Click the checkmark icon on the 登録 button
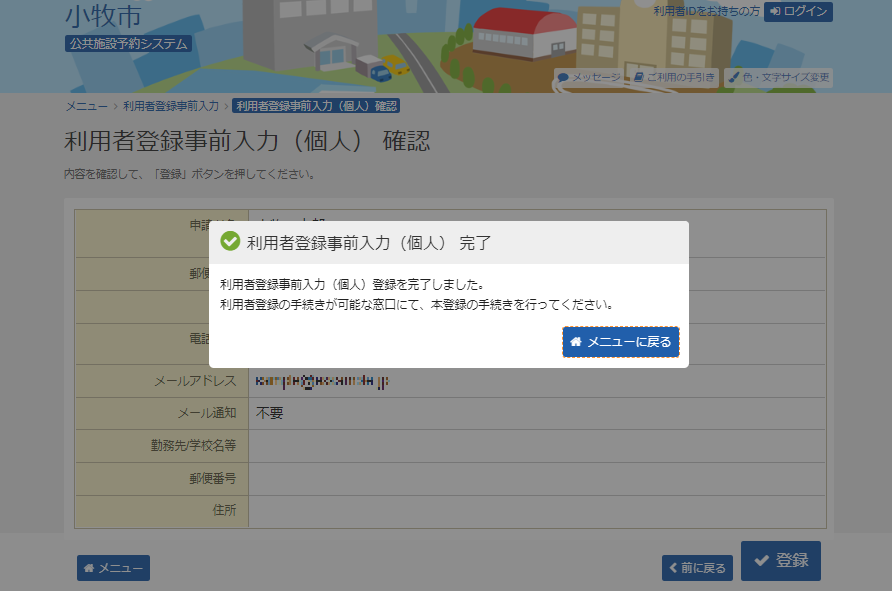The image size is (892, 591). 761,561
